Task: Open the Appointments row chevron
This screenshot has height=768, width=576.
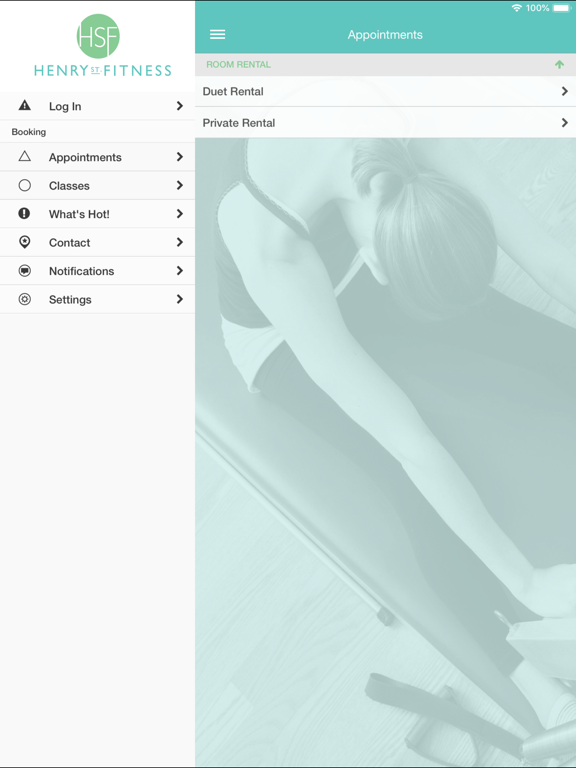Action: [x=180, y=157]
